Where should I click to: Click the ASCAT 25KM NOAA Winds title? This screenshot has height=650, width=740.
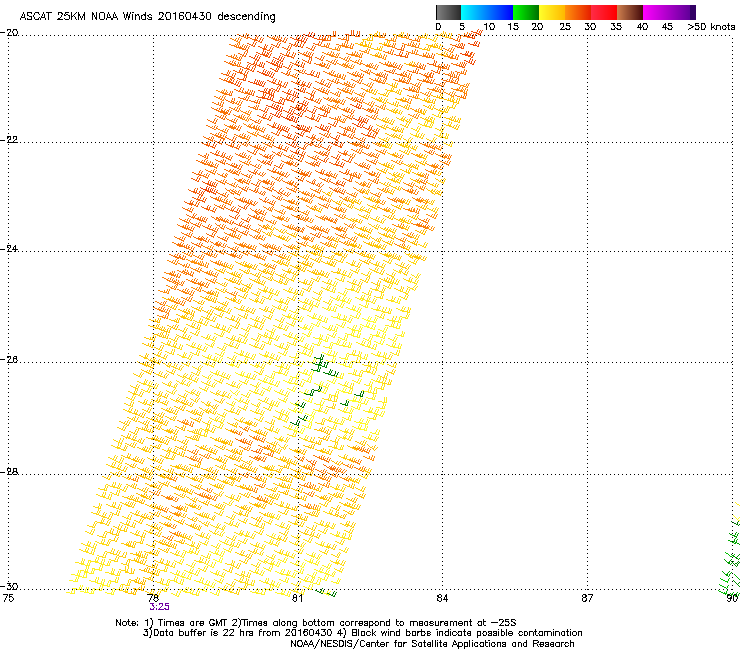tap(147, 16)
